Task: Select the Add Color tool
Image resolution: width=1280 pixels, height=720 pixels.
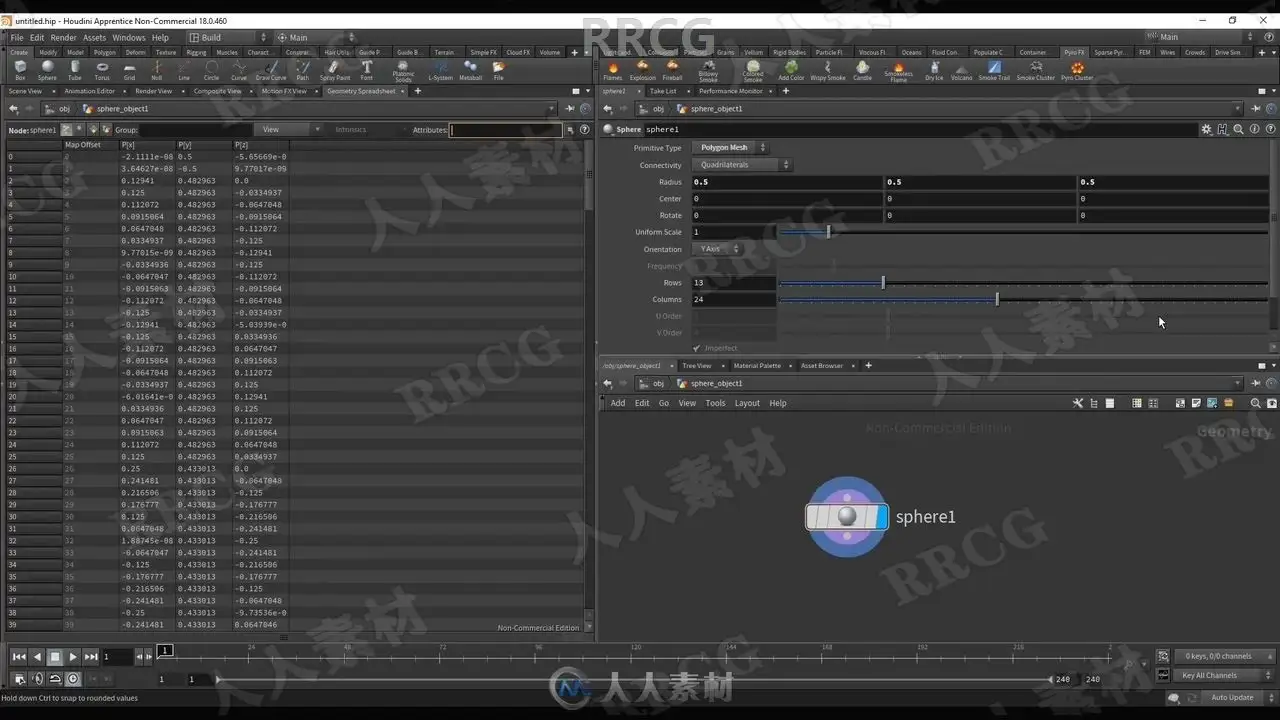Action: [x=791, y=70]
